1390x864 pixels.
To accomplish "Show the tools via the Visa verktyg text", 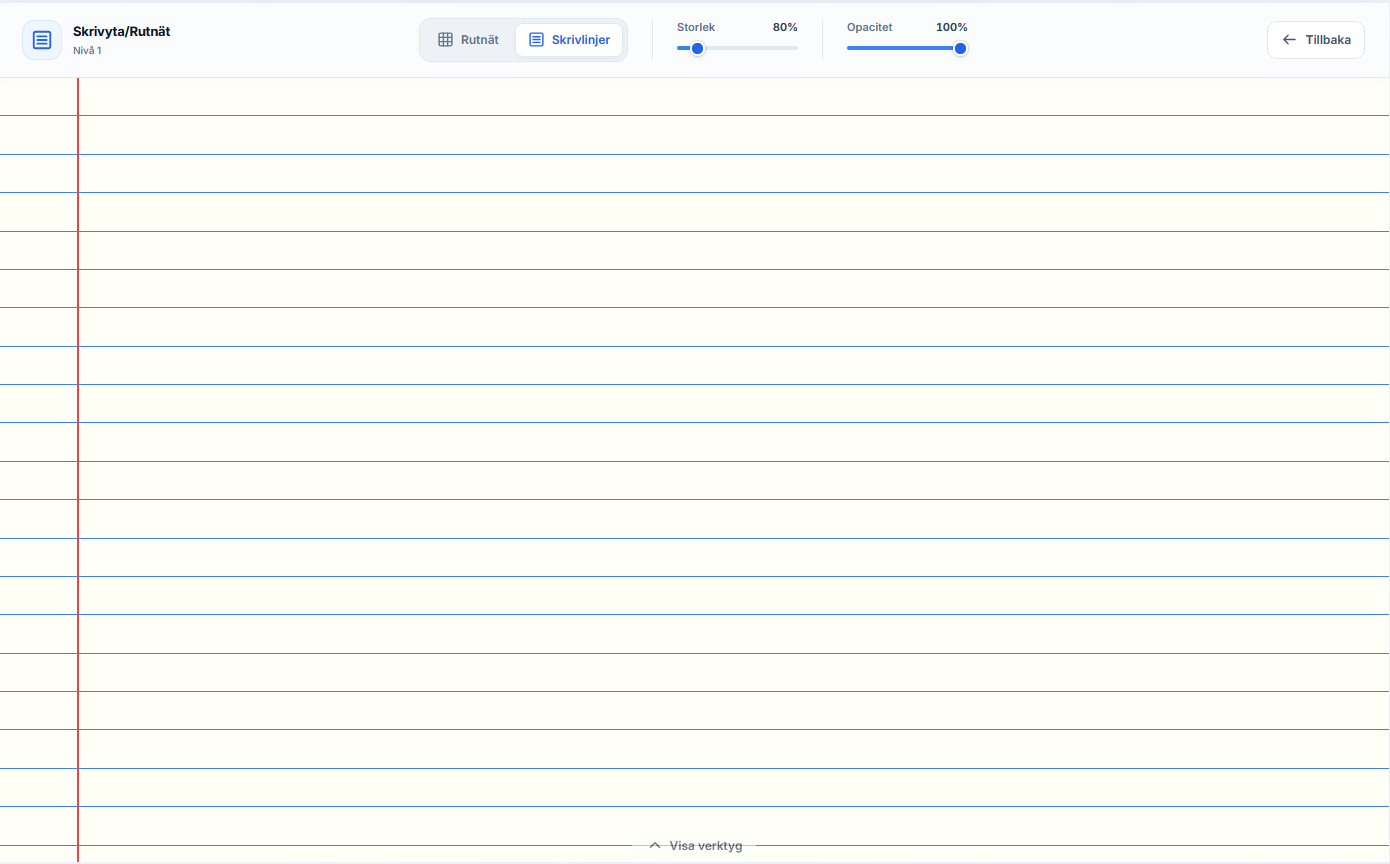I will click(706, 846).
